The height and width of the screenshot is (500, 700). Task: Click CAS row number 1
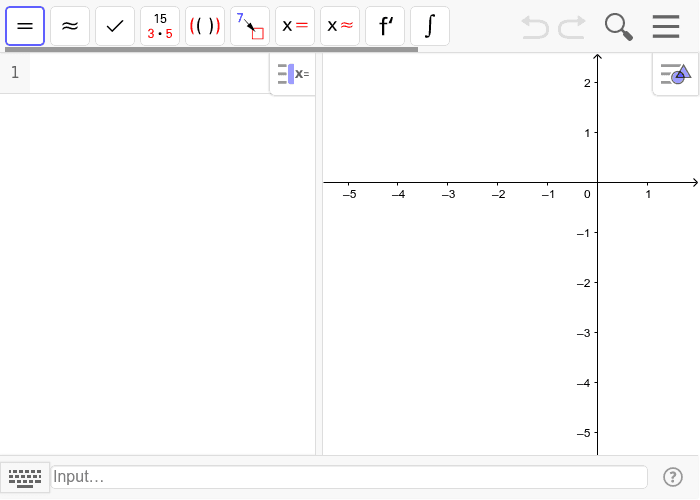15,72
